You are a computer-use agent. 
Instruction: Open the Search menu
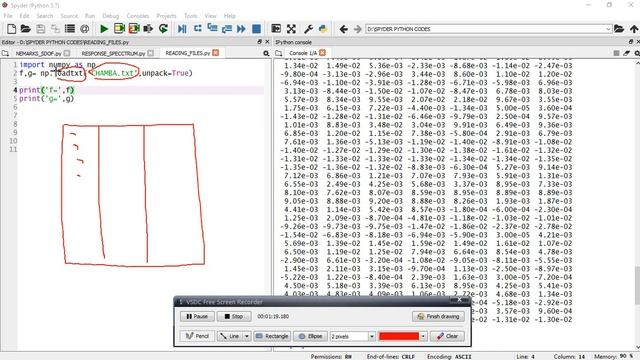[x=44, y=16]
